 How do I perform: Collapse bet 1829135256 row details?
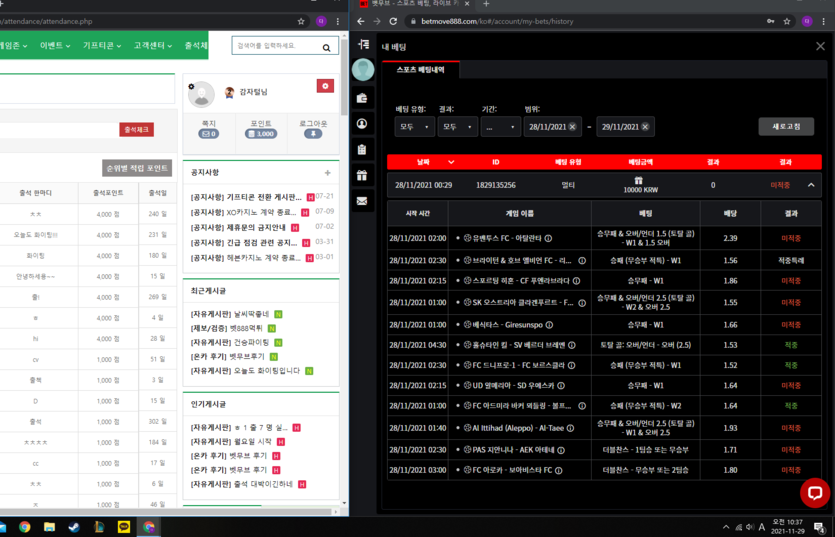pos(811,185)
